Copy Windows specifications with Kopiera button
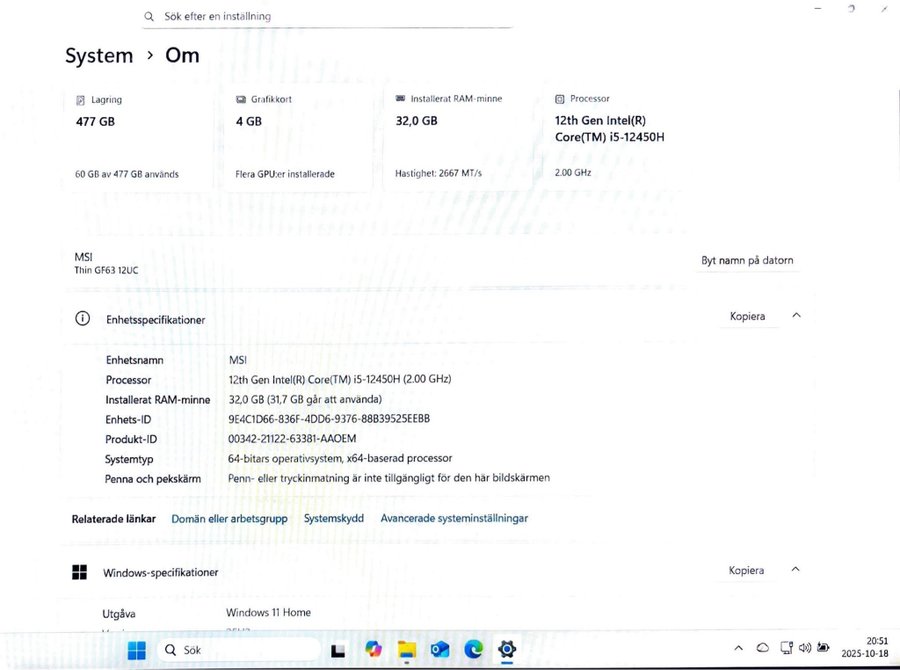Viewport: 900px width, 670px height. (746, 570)
